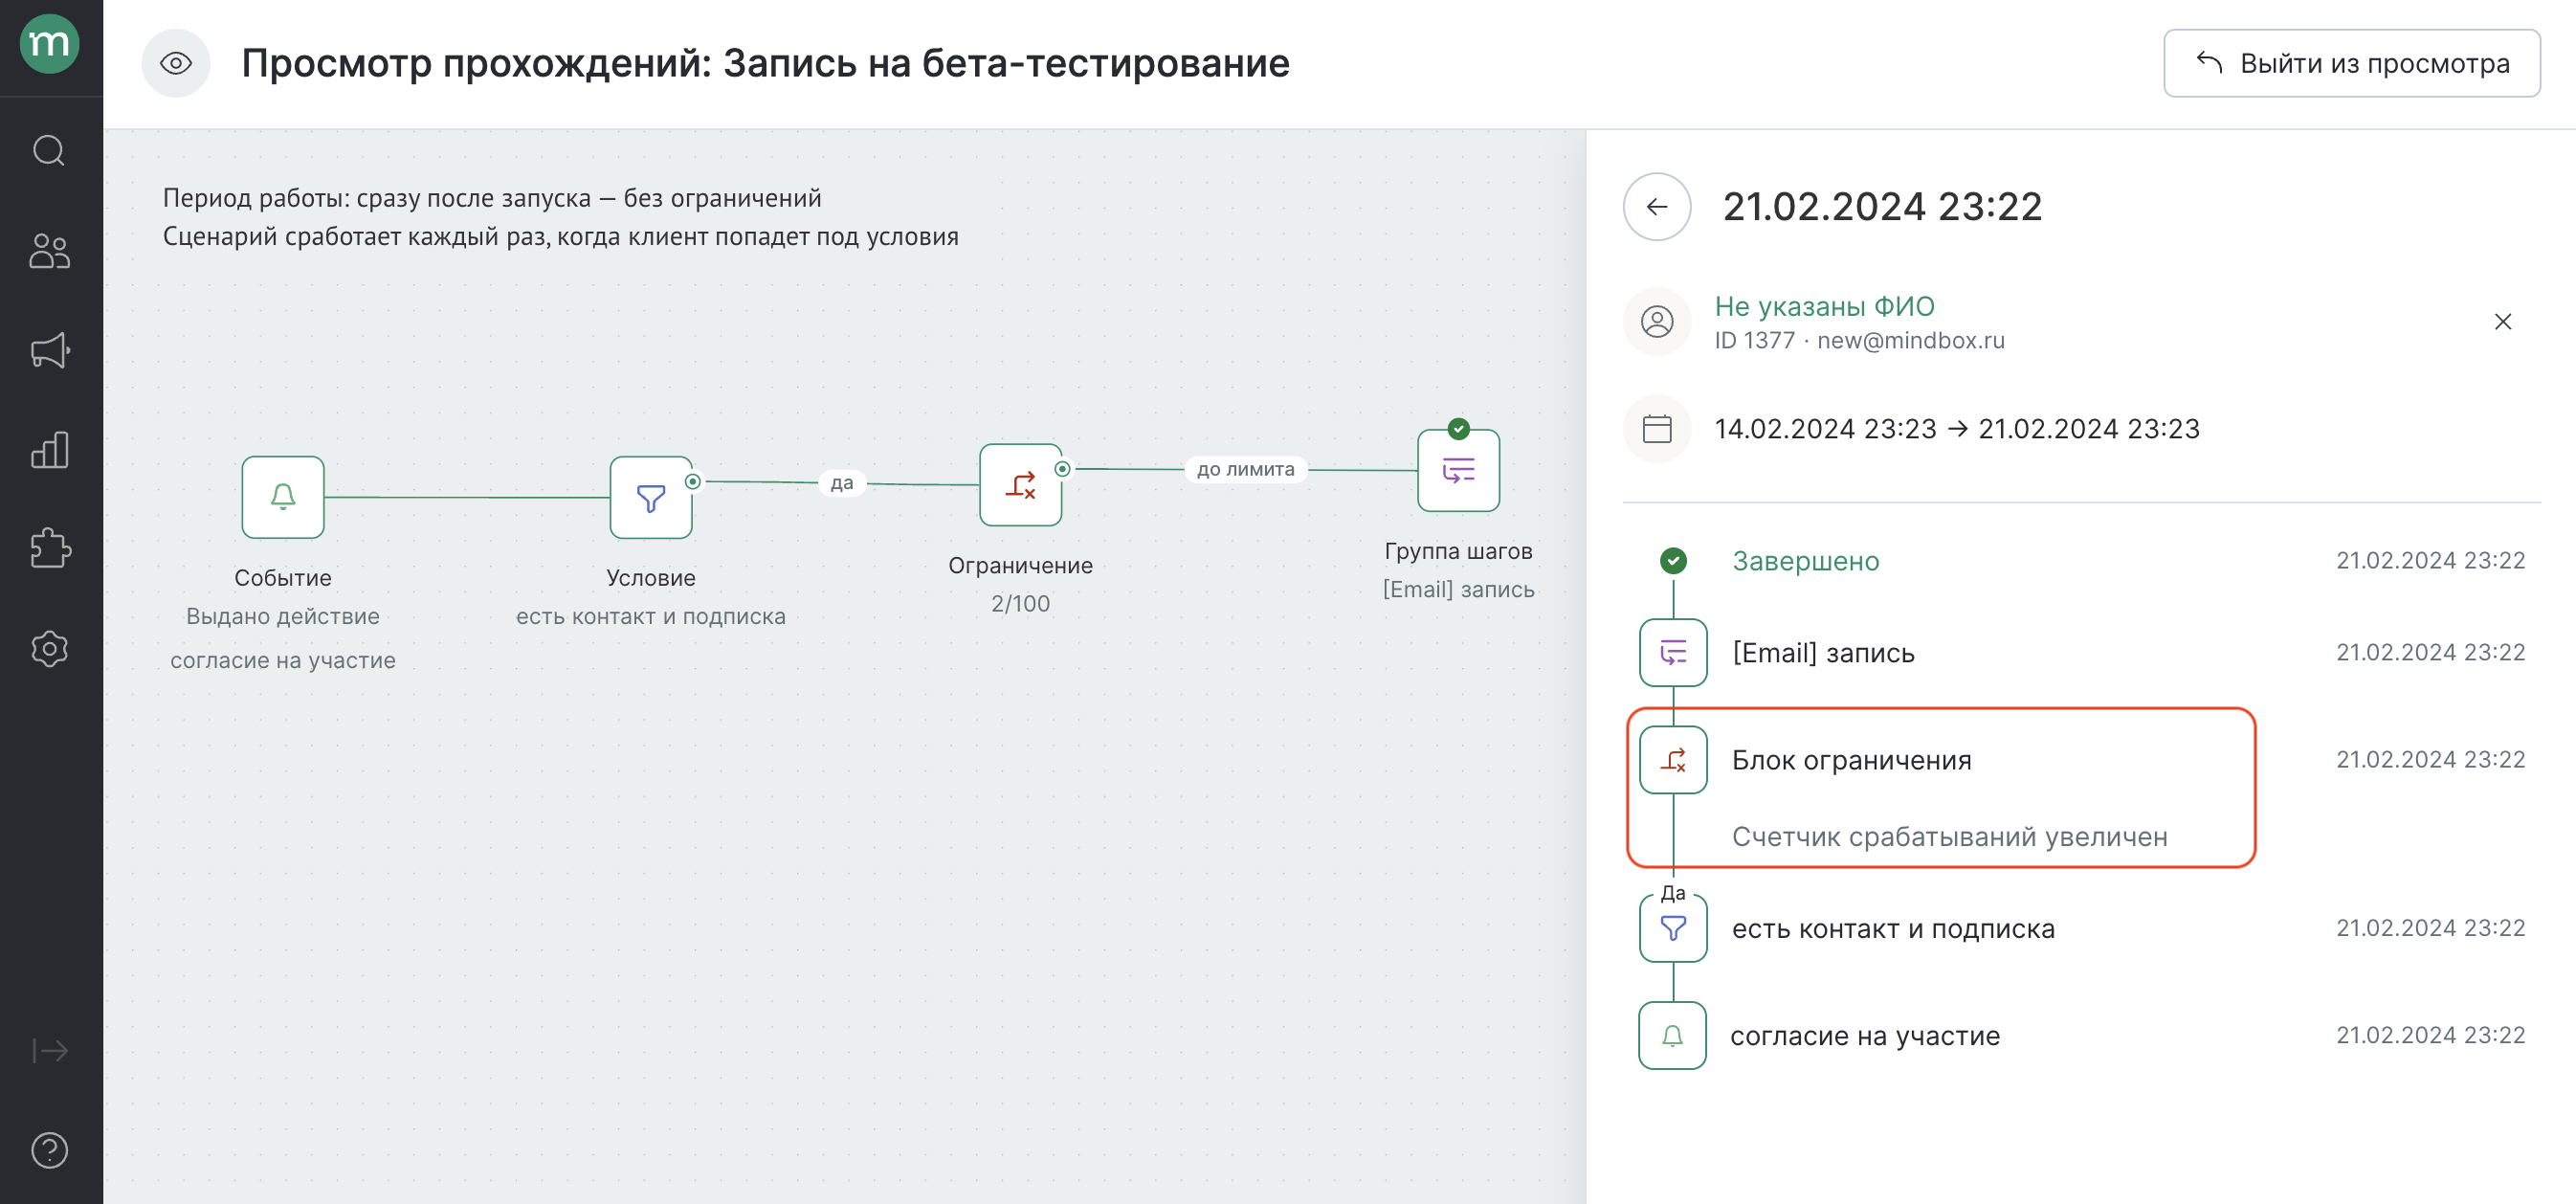Click the 'до лимита' connector label
The height and width of the screenshot is (1204, 2576).
[1245, 469]
